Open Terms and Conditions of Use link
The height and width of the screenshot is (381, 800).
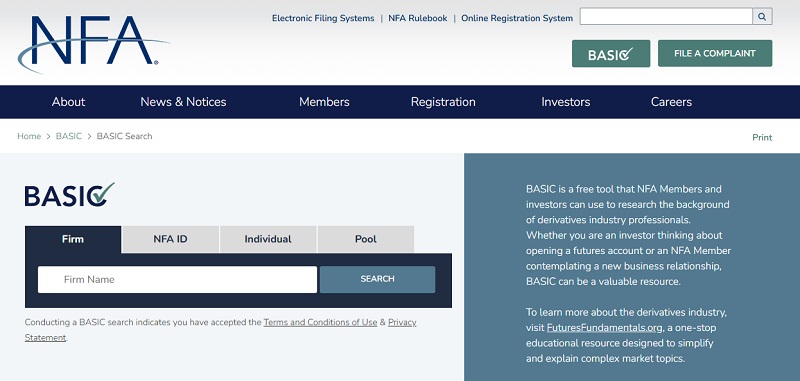click(320, 322)
